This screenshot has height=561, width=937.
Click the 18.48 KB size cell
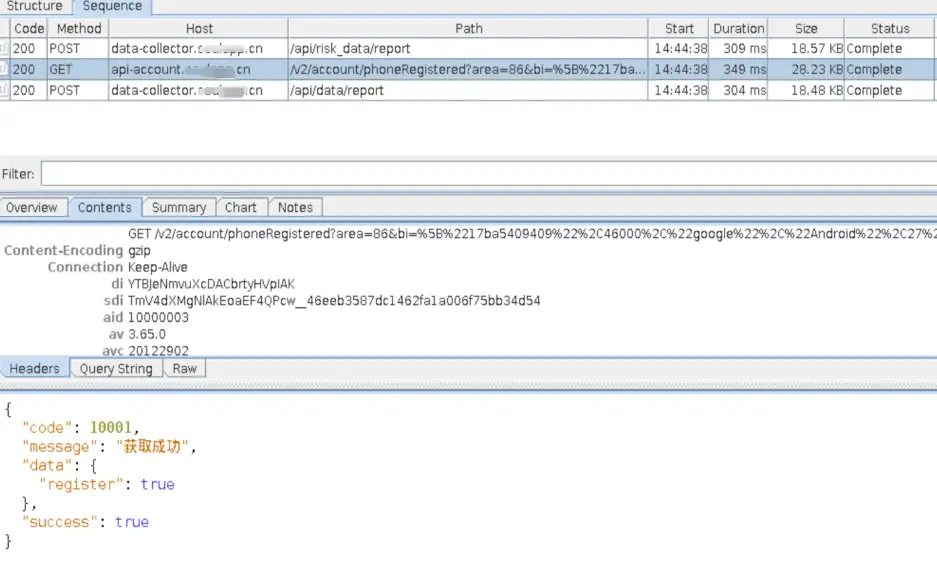coord(806,90)
